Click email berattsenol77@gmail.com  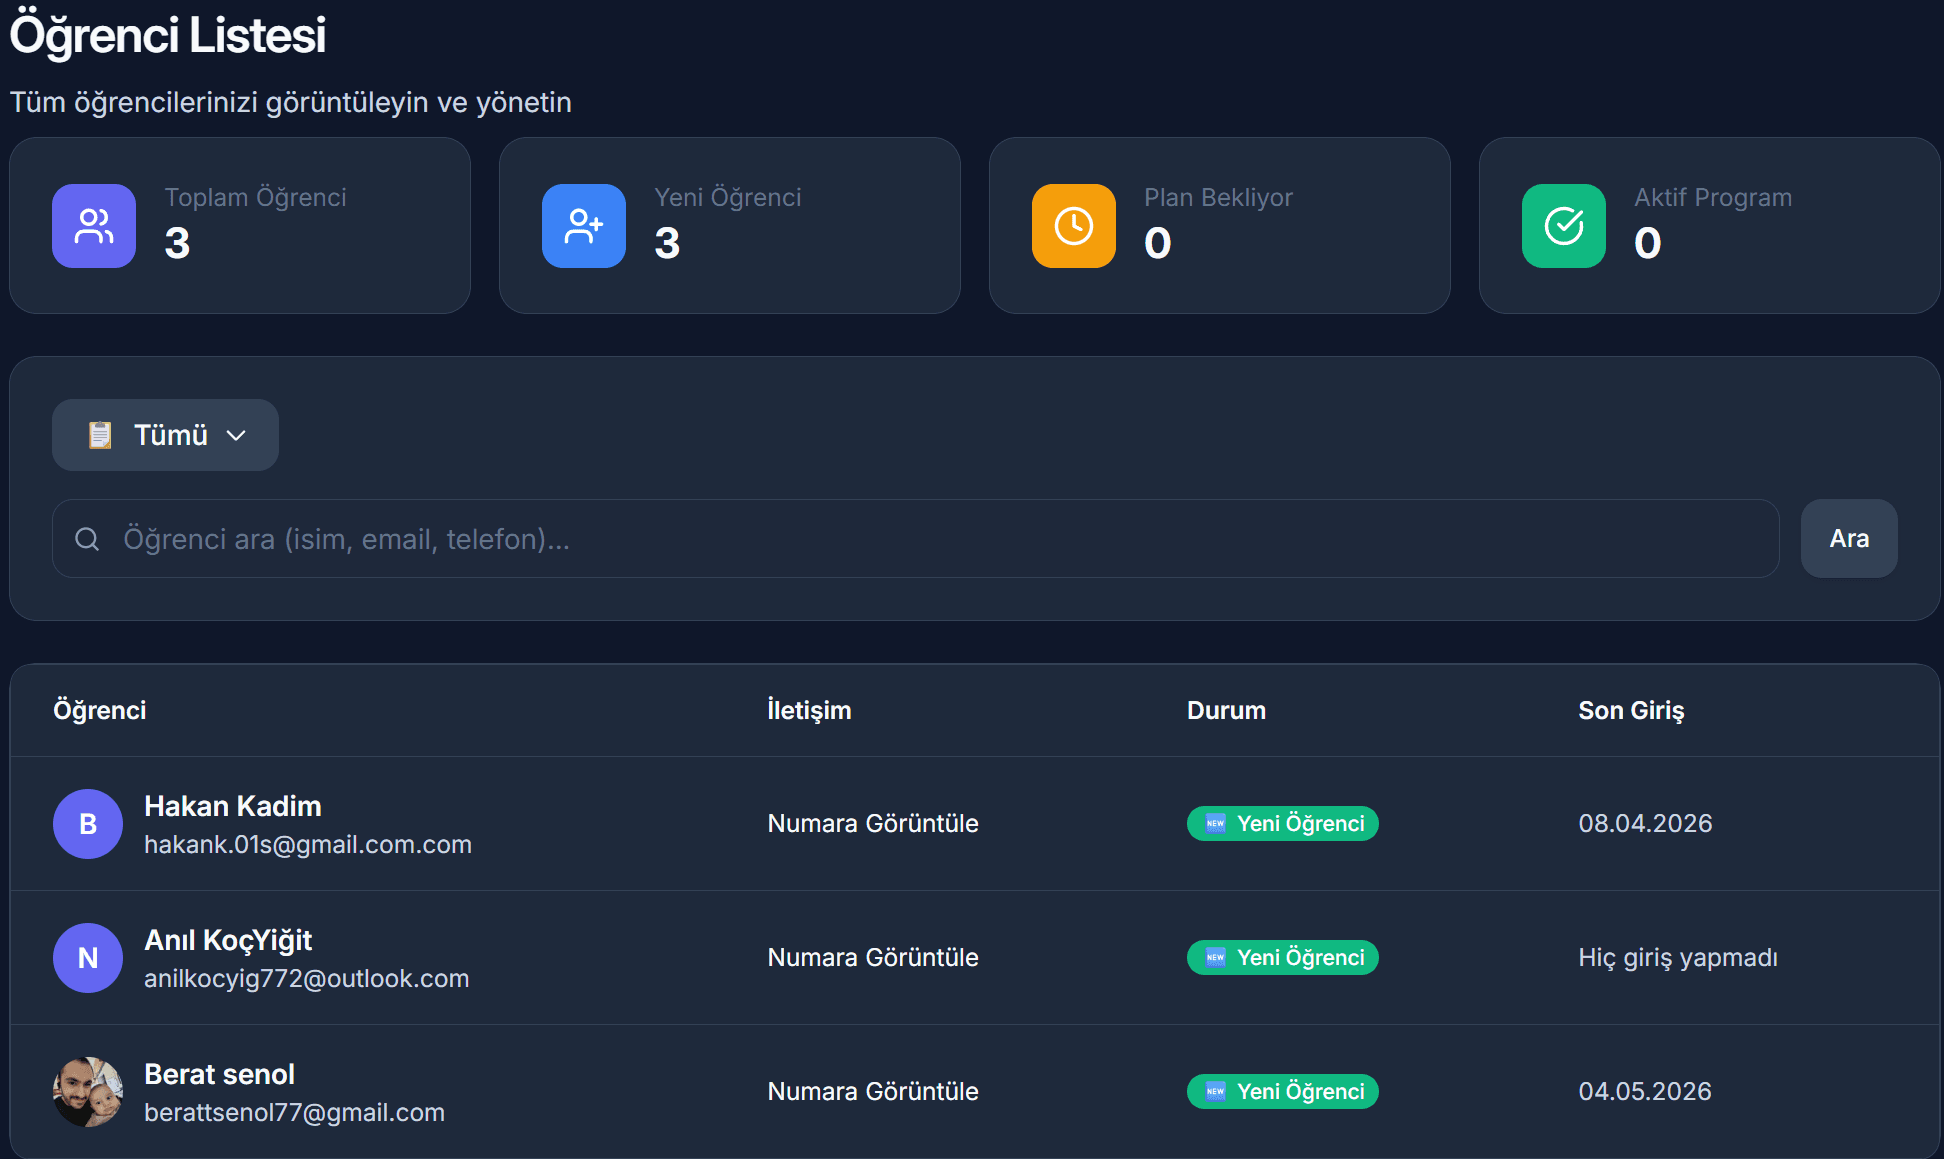pyautogui.click(x=295, y=1113)
